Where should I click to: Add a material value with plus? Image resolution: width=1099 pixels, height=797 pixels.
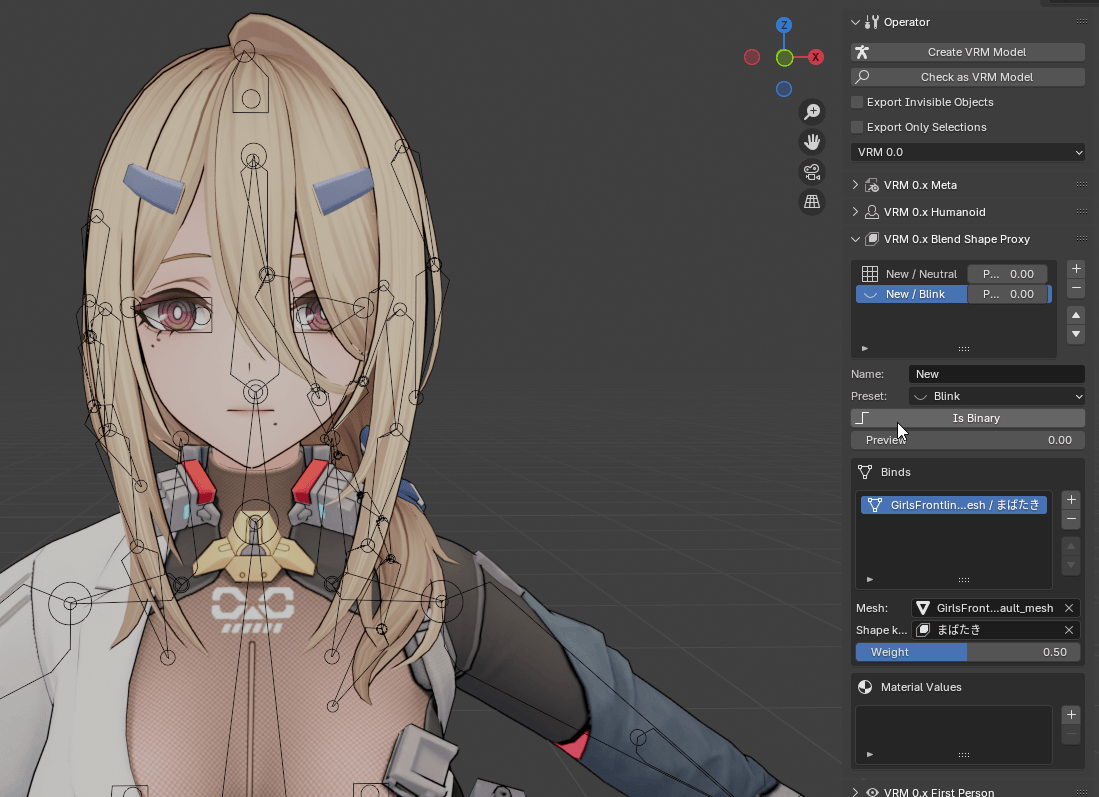pos(1071,714)
